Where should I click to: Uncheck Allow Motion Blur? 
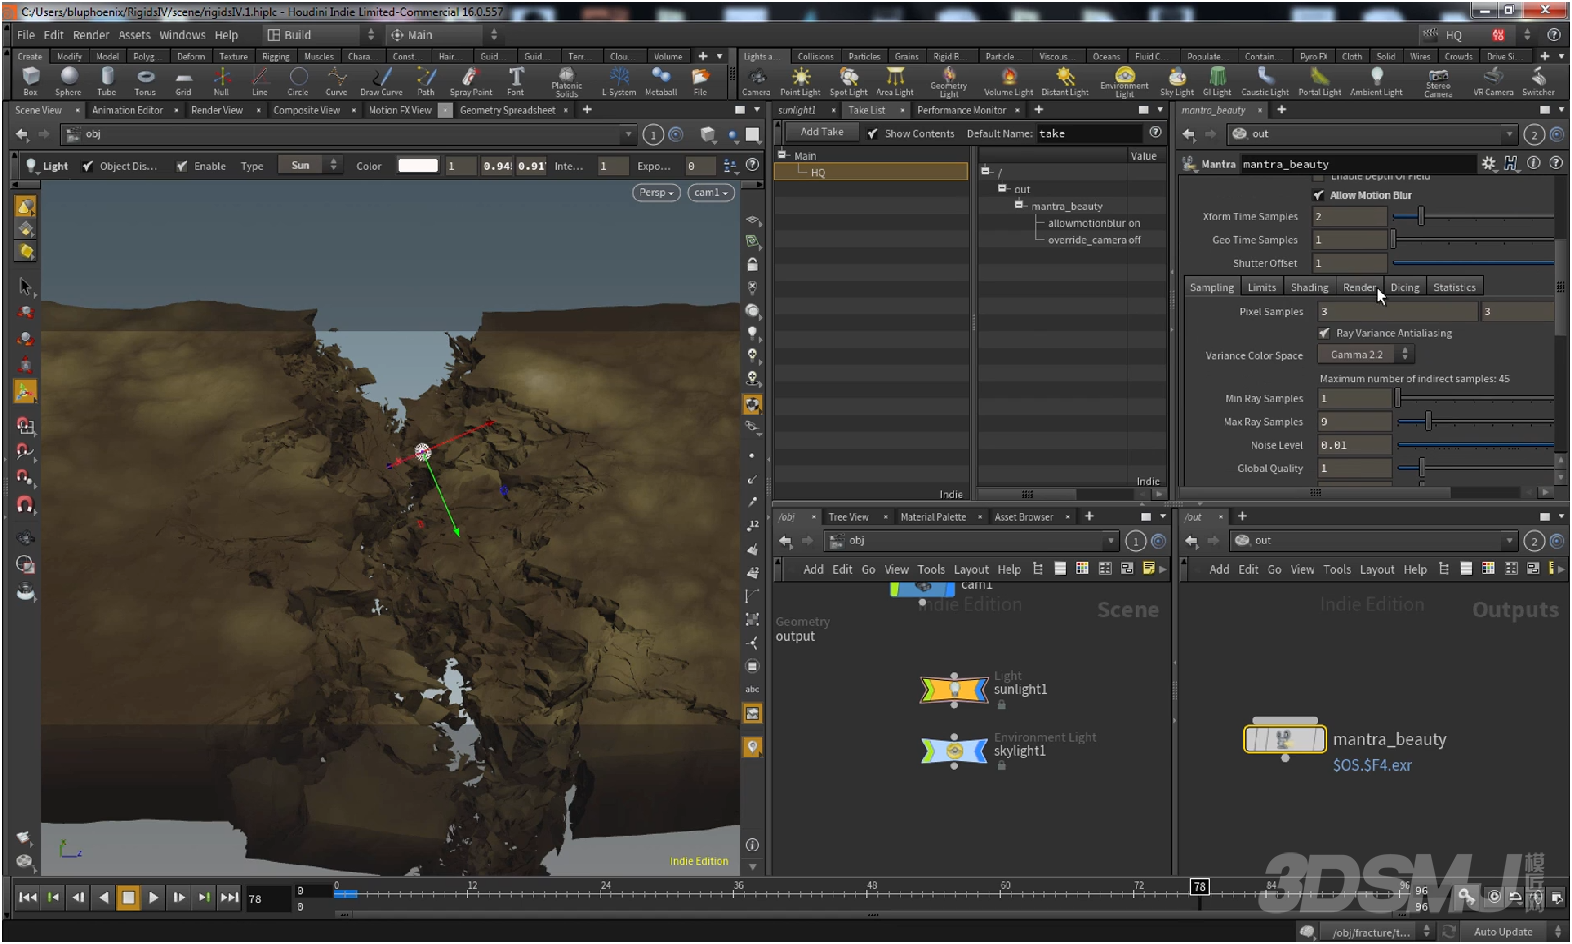pyautogui.click(x=1319, y=195)
